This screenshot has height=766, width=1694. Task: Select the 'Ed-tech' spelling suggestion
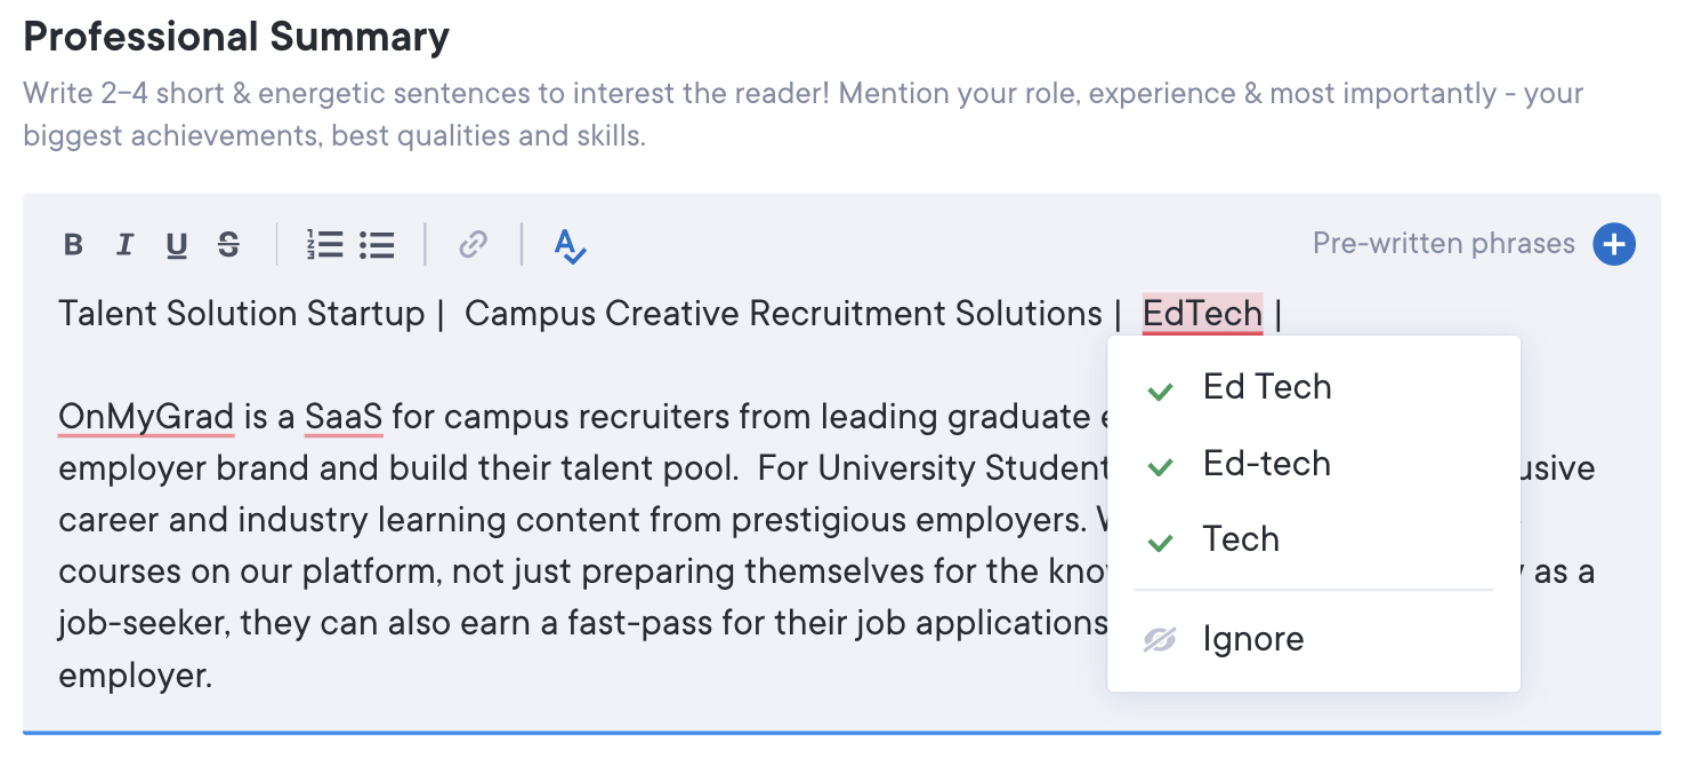[x=1267, y=464]
